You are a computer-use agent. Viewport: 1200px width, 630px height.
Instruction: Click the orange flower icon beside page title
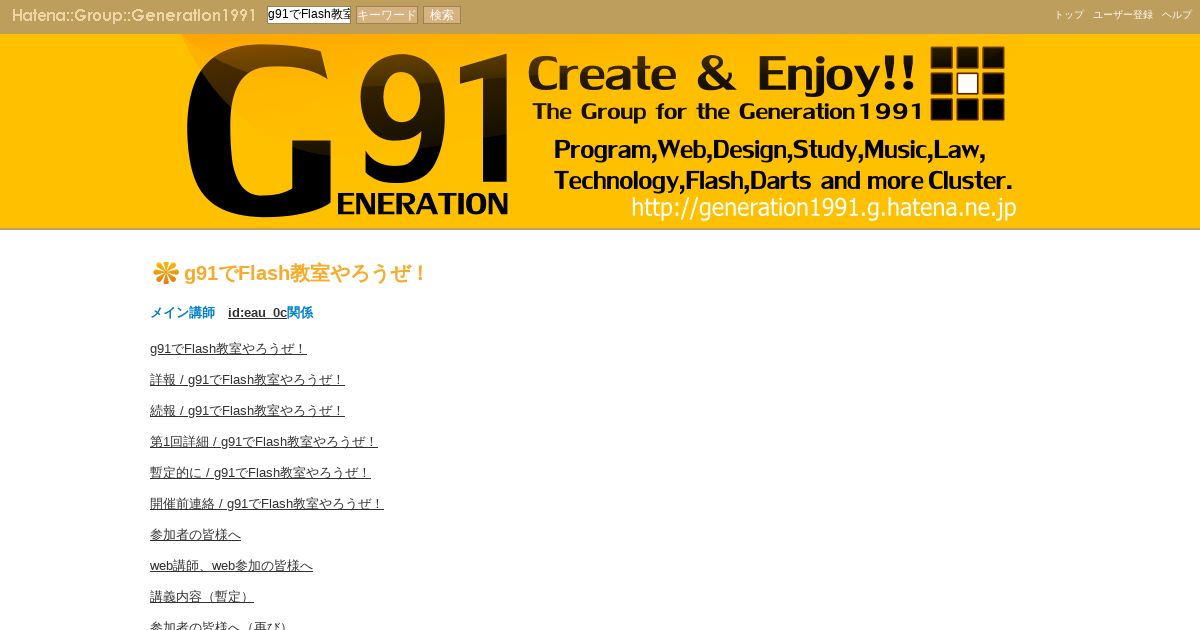[x=165, y=272]
